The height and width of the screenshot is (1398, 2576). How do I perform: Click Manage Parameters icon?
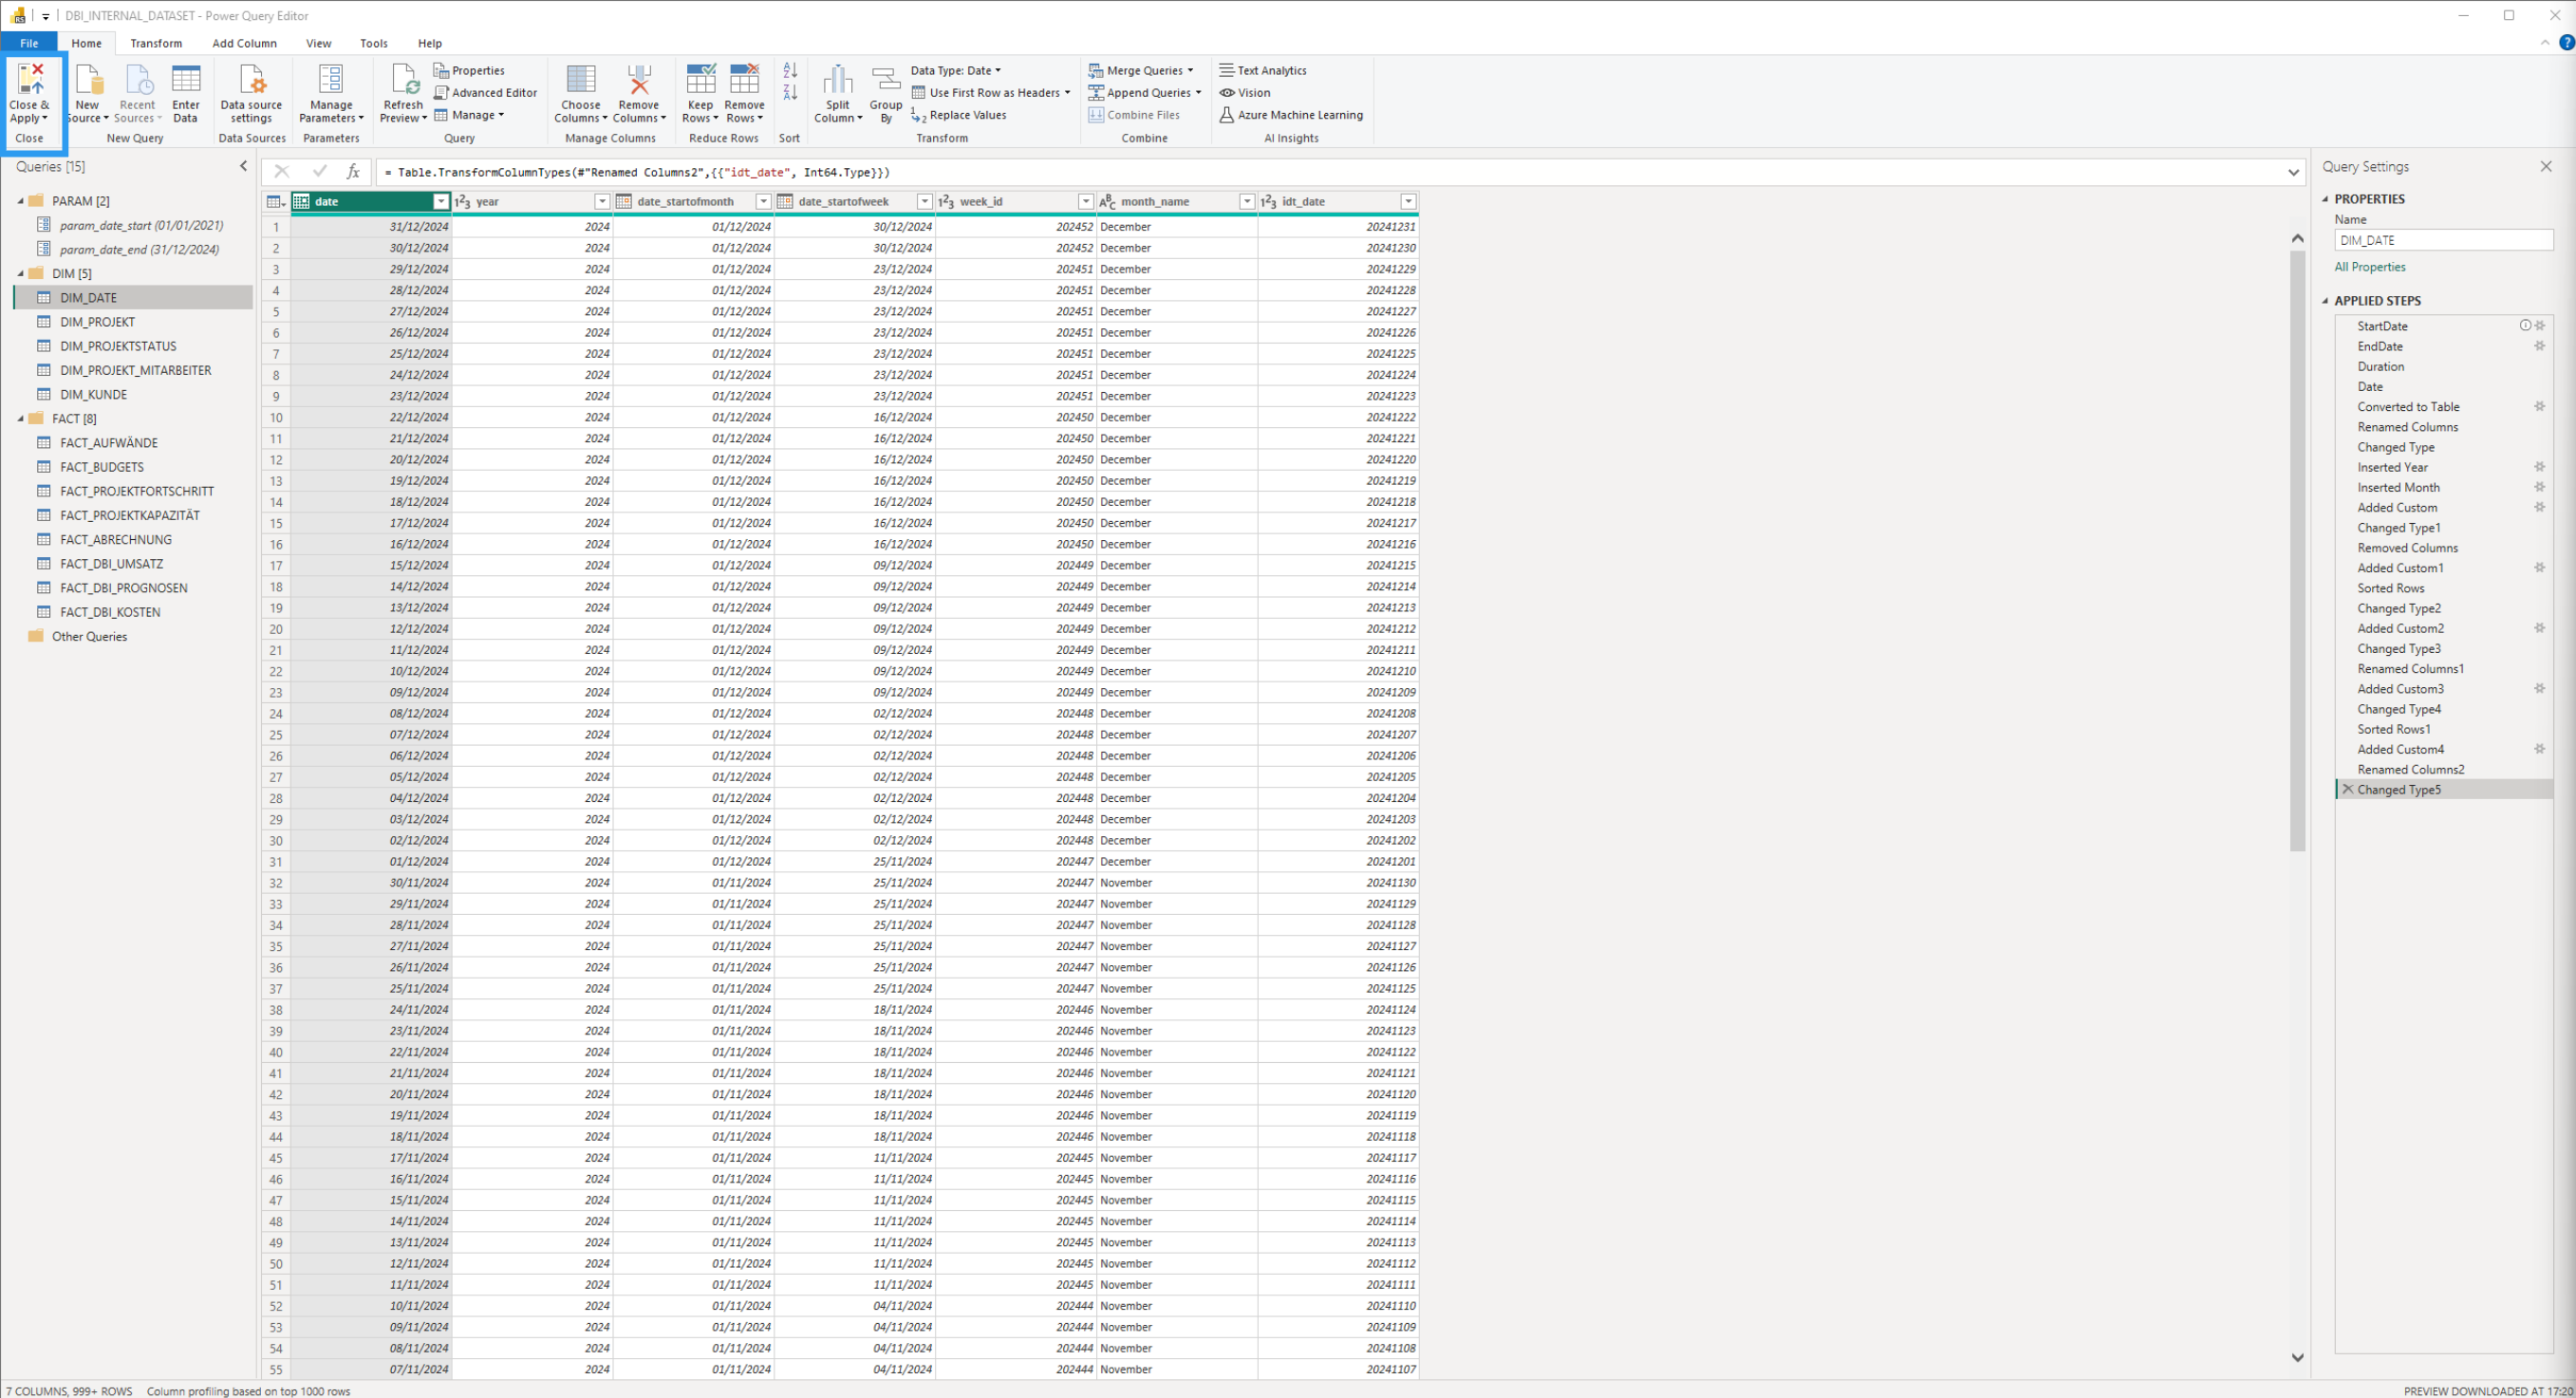click(331, 79)
